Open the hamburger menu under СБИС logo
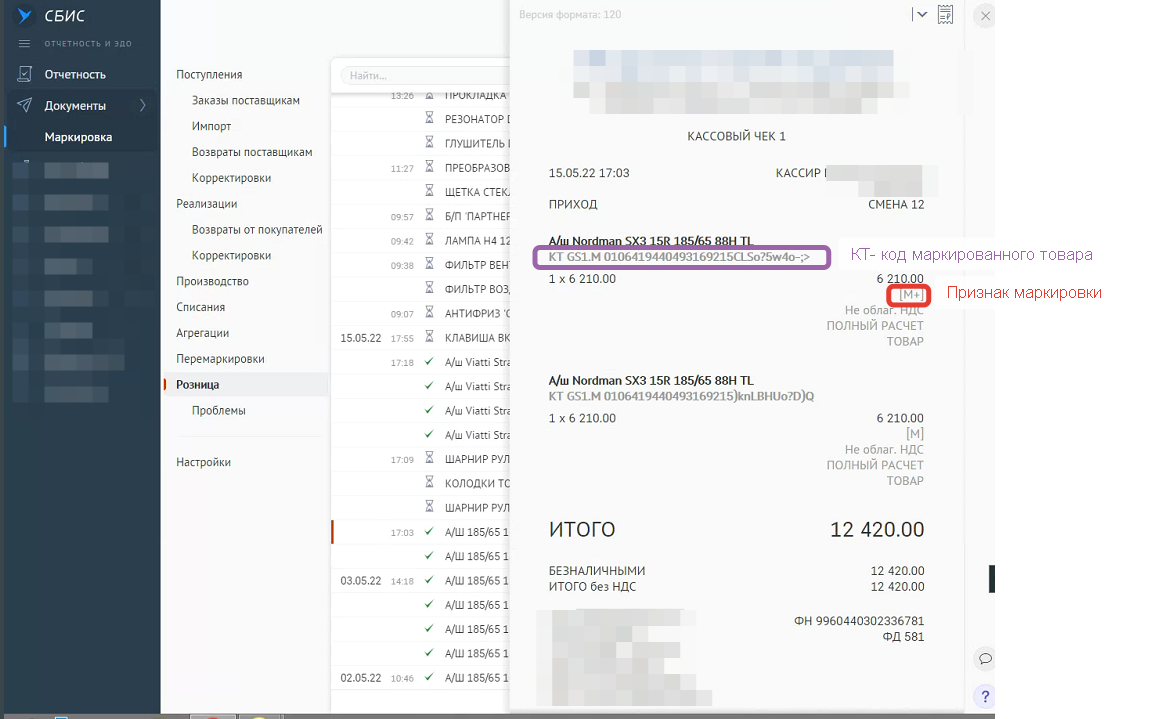Screen dimensions: 1154x719 coord(25,43)
